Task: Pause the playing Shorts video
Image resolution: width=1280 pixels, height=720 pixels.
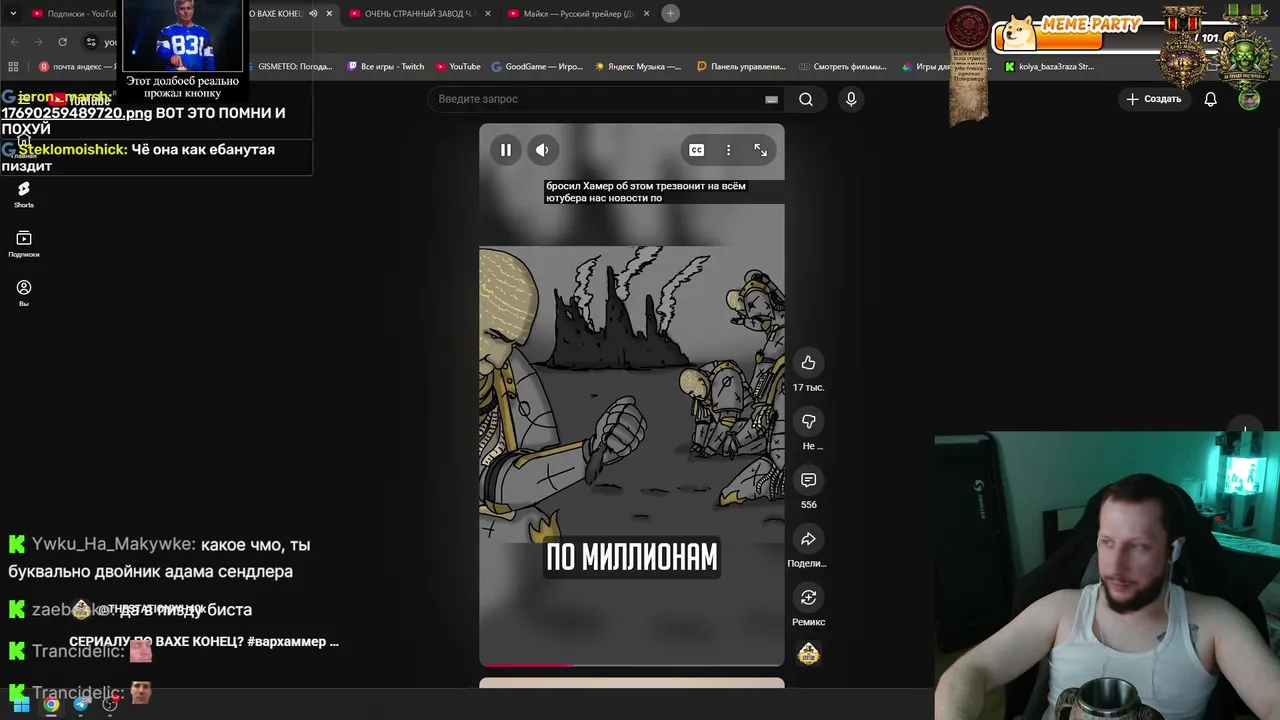Action: (506, 150)
